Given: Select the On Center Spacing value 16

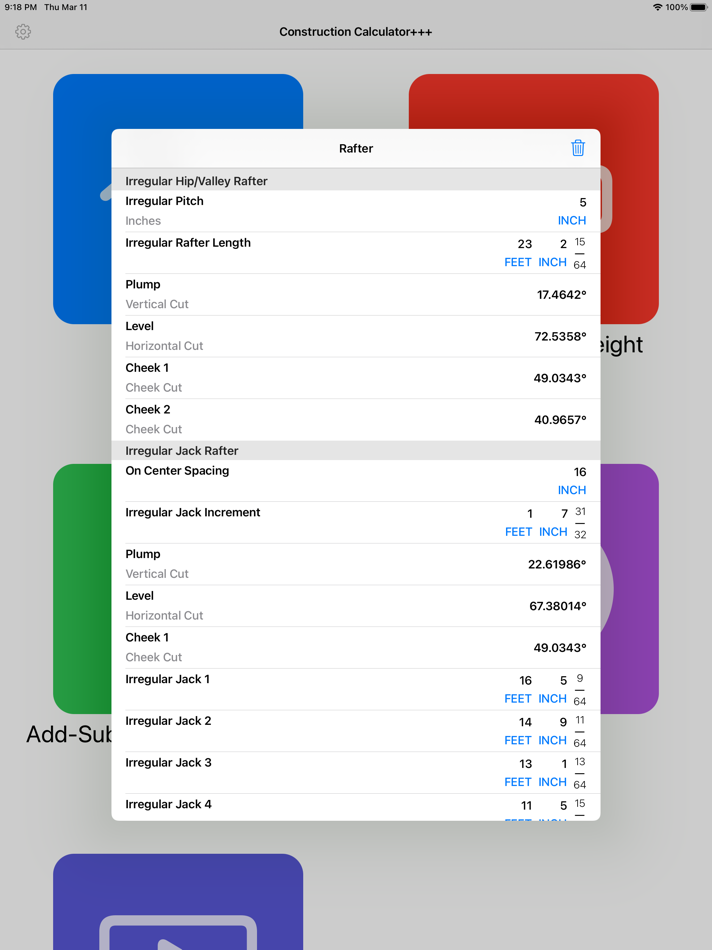Looking at the screenshot, I should [x=580, y=472].
